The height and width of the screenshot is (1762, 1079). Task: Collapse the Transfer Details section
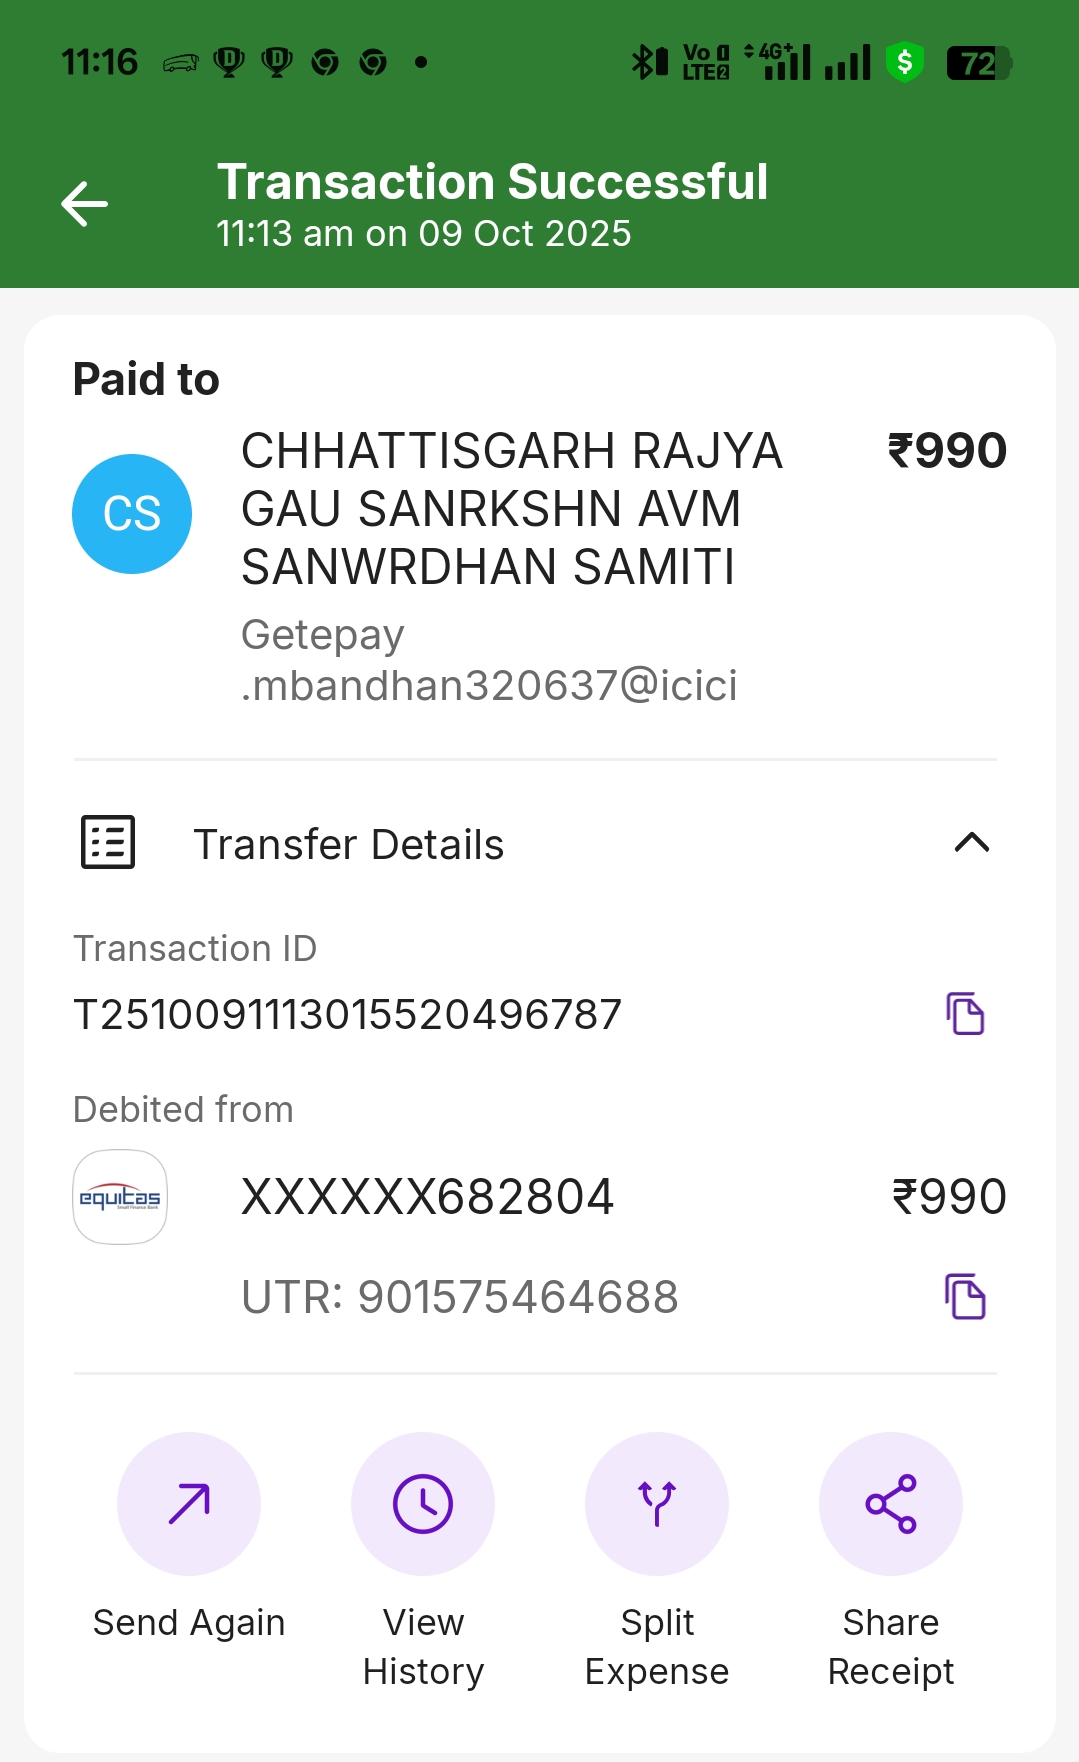971,843
